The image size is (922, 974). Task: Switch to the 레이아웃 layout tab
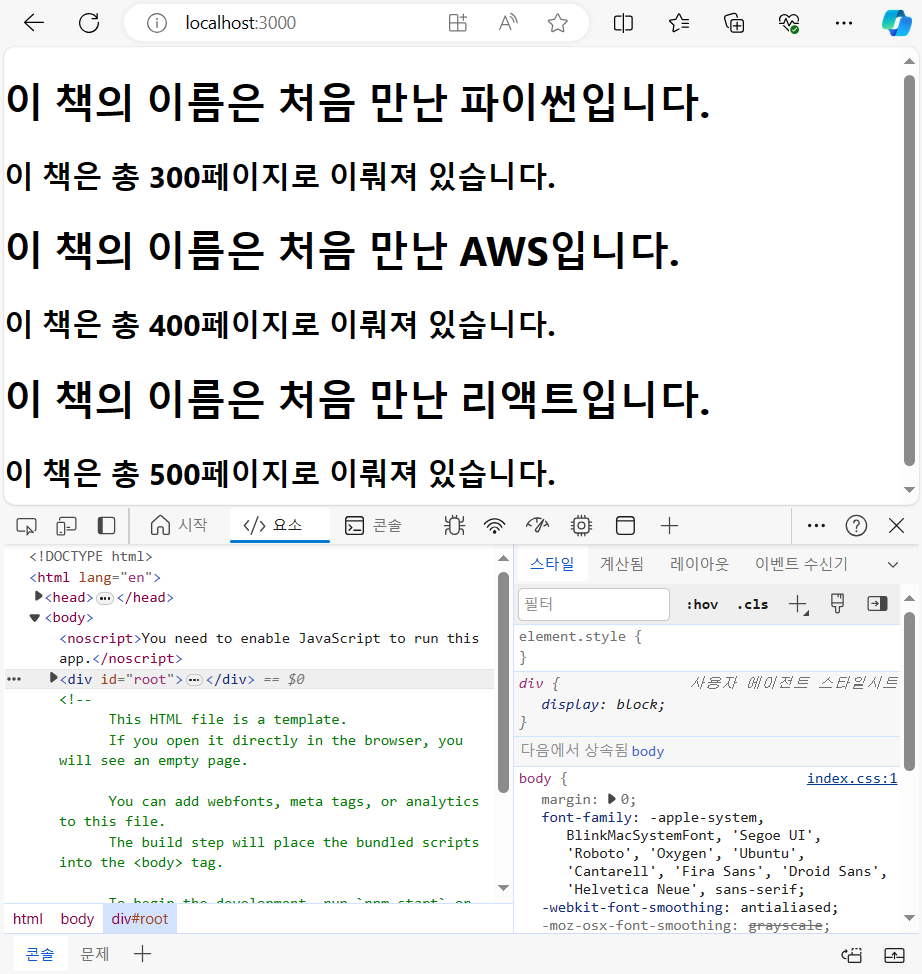point(699,564)
